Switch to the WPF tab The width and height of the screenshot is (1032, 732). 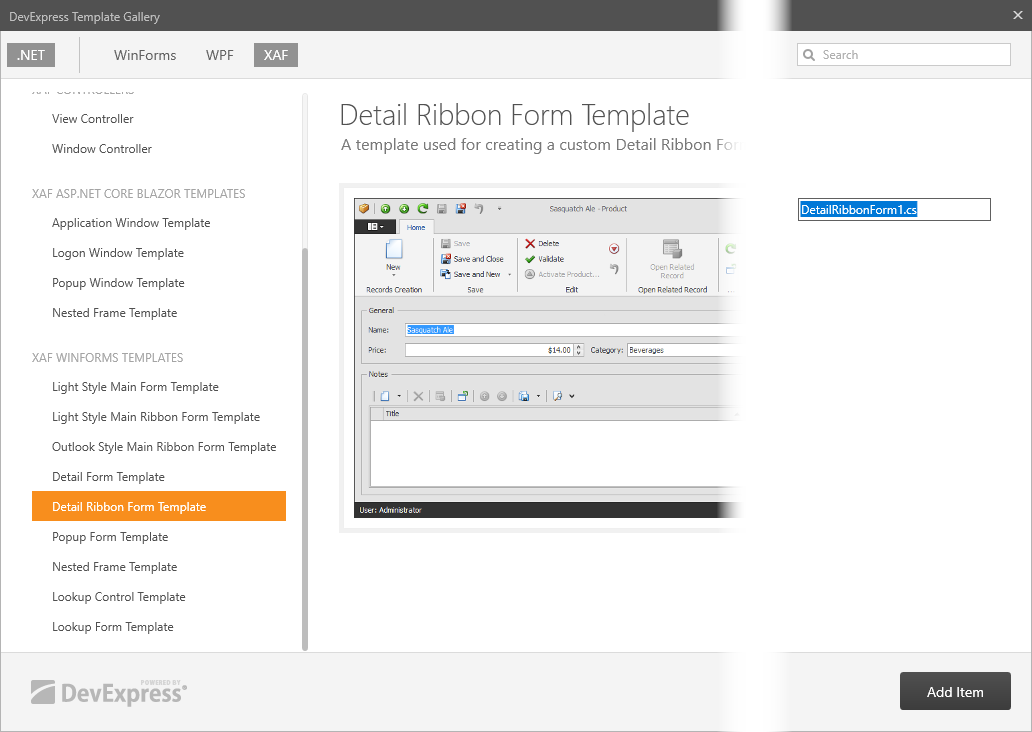coord(220,55)
